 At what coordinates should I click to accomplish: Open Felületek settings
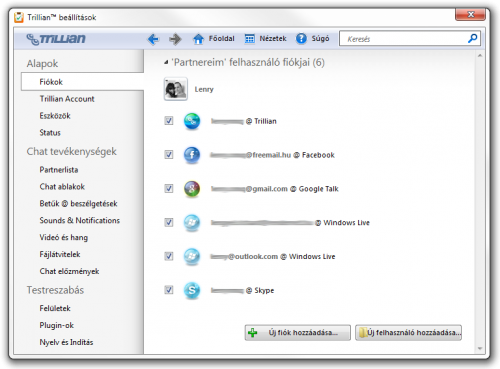click(x=55, y=308)
